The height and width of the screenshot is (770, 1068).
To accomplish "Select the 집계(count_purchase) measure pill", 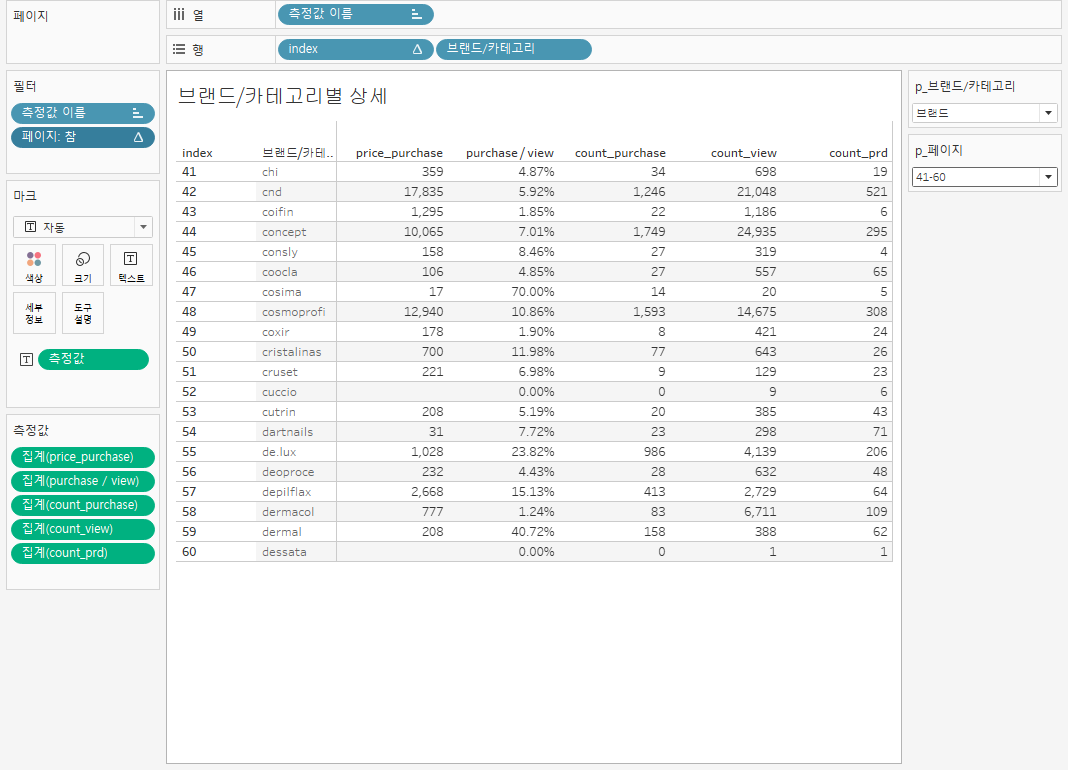I will [83, 505].
